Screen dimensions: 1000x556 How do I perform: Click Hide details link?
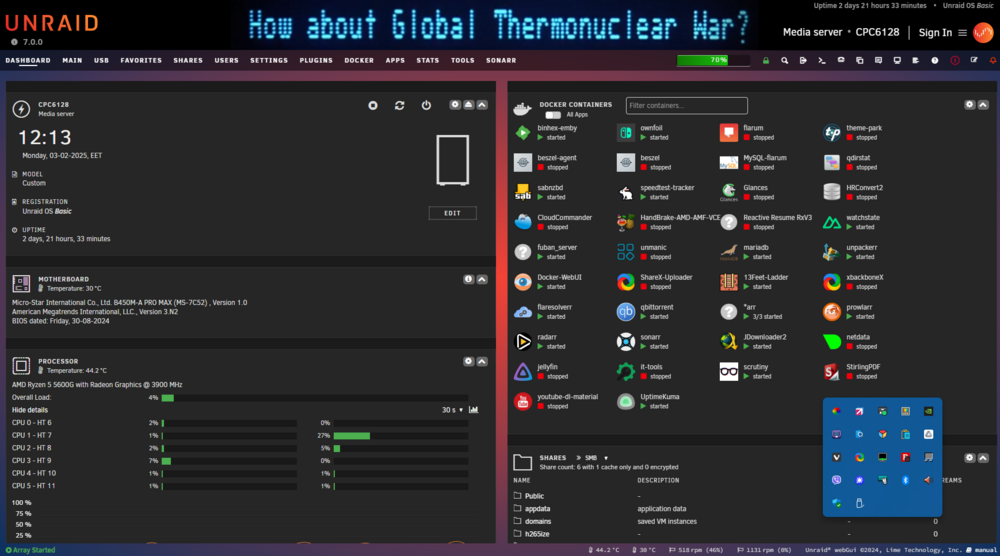[30, 410]
